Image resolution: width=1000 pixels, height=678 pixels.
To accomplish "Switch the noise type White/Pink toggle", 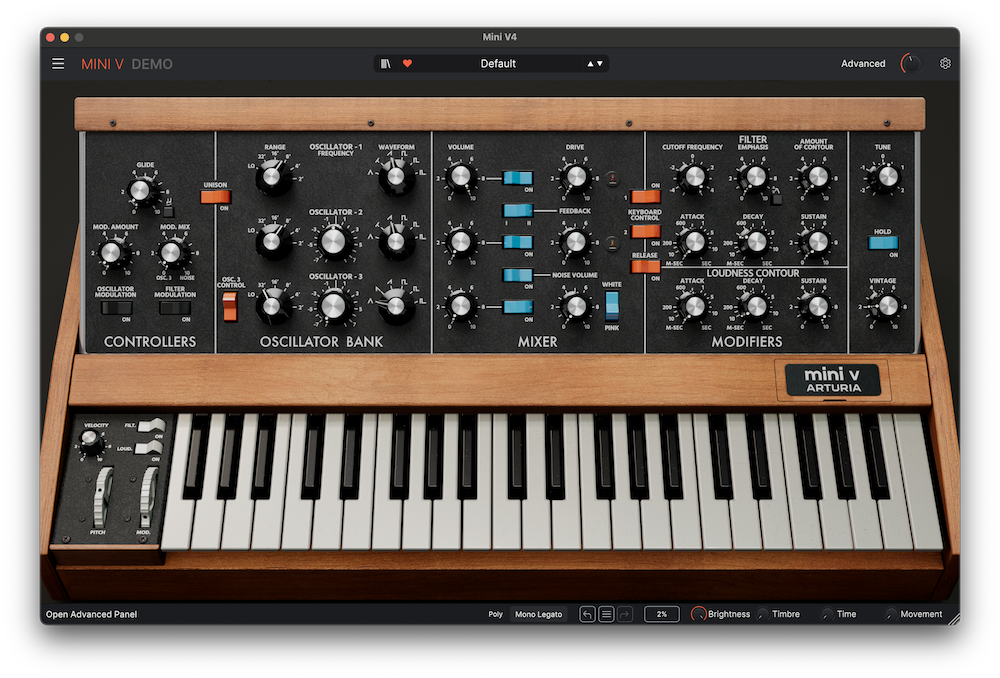I will 612,305.
